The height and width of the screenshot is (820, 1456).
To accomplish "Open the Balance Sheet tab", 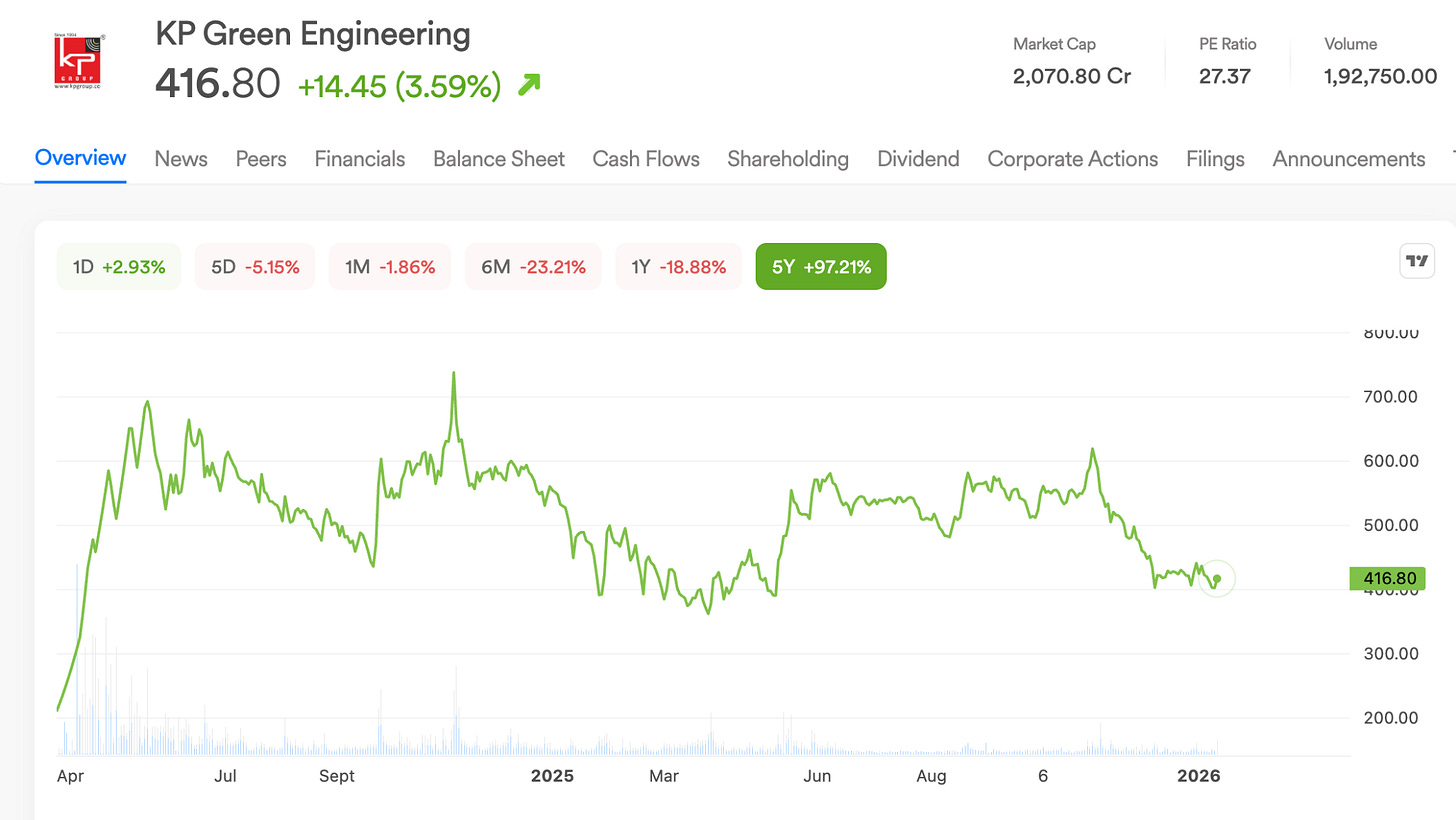I will click(499, 159).
